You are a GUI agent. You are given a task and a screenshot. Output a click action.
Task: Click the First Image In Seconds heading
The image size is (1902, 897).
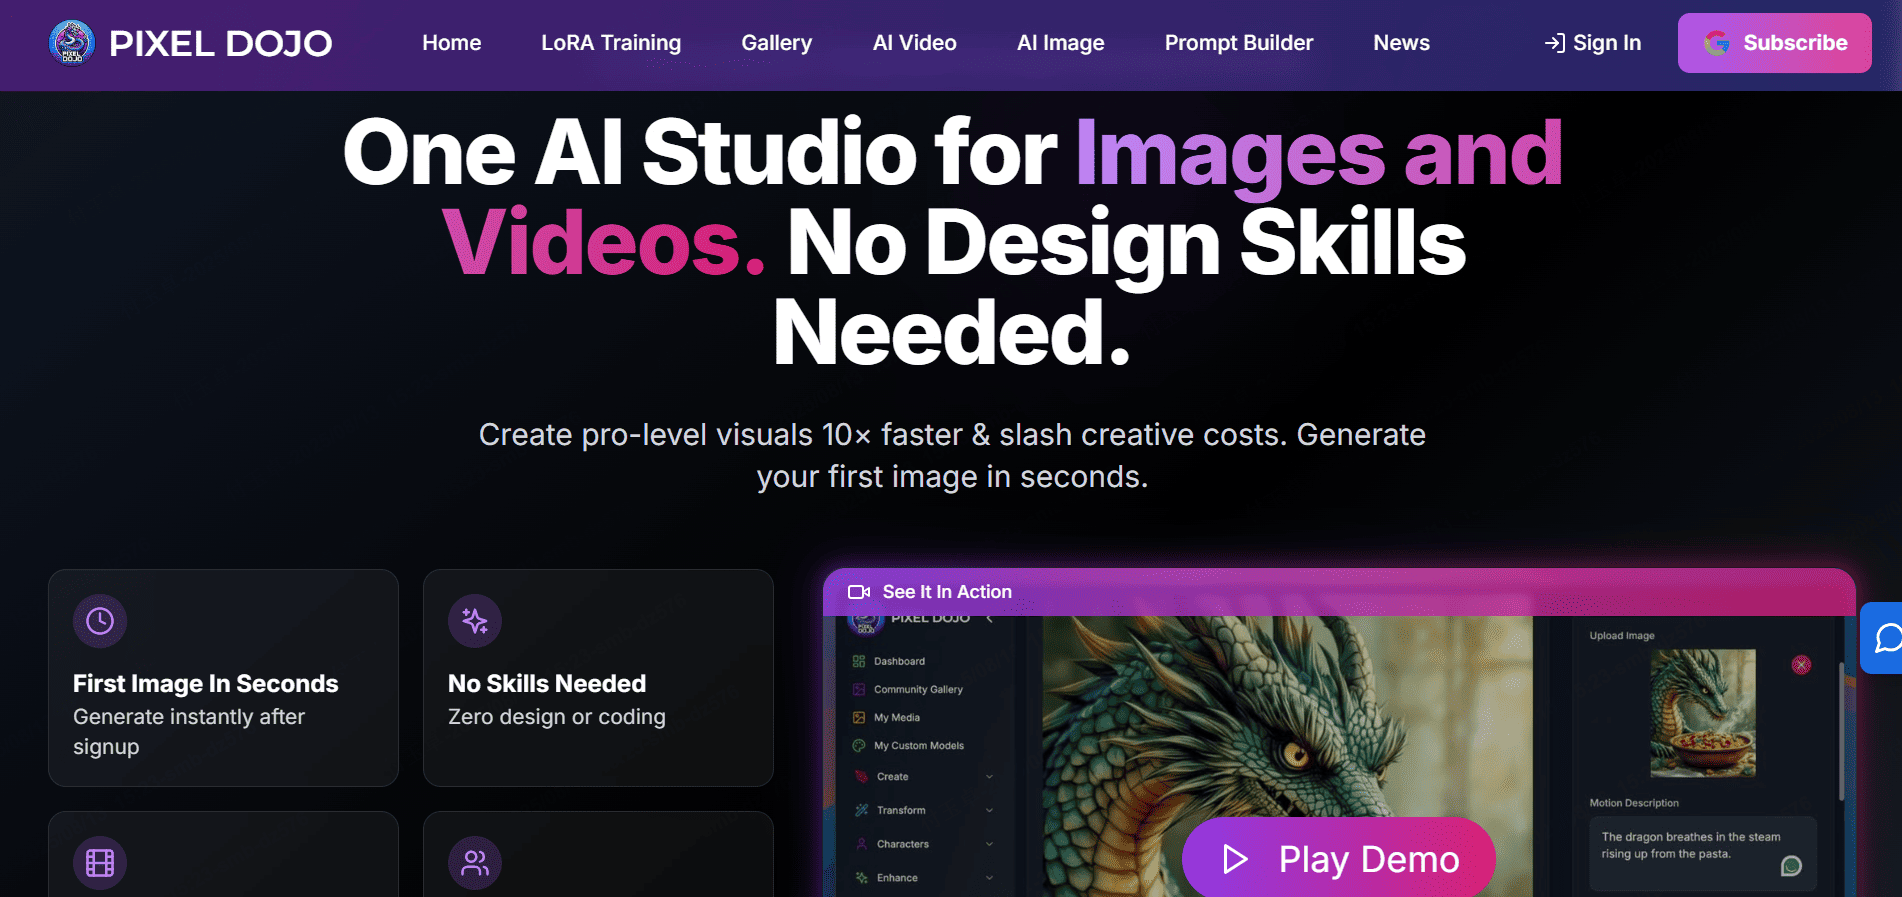click(206, 684)
